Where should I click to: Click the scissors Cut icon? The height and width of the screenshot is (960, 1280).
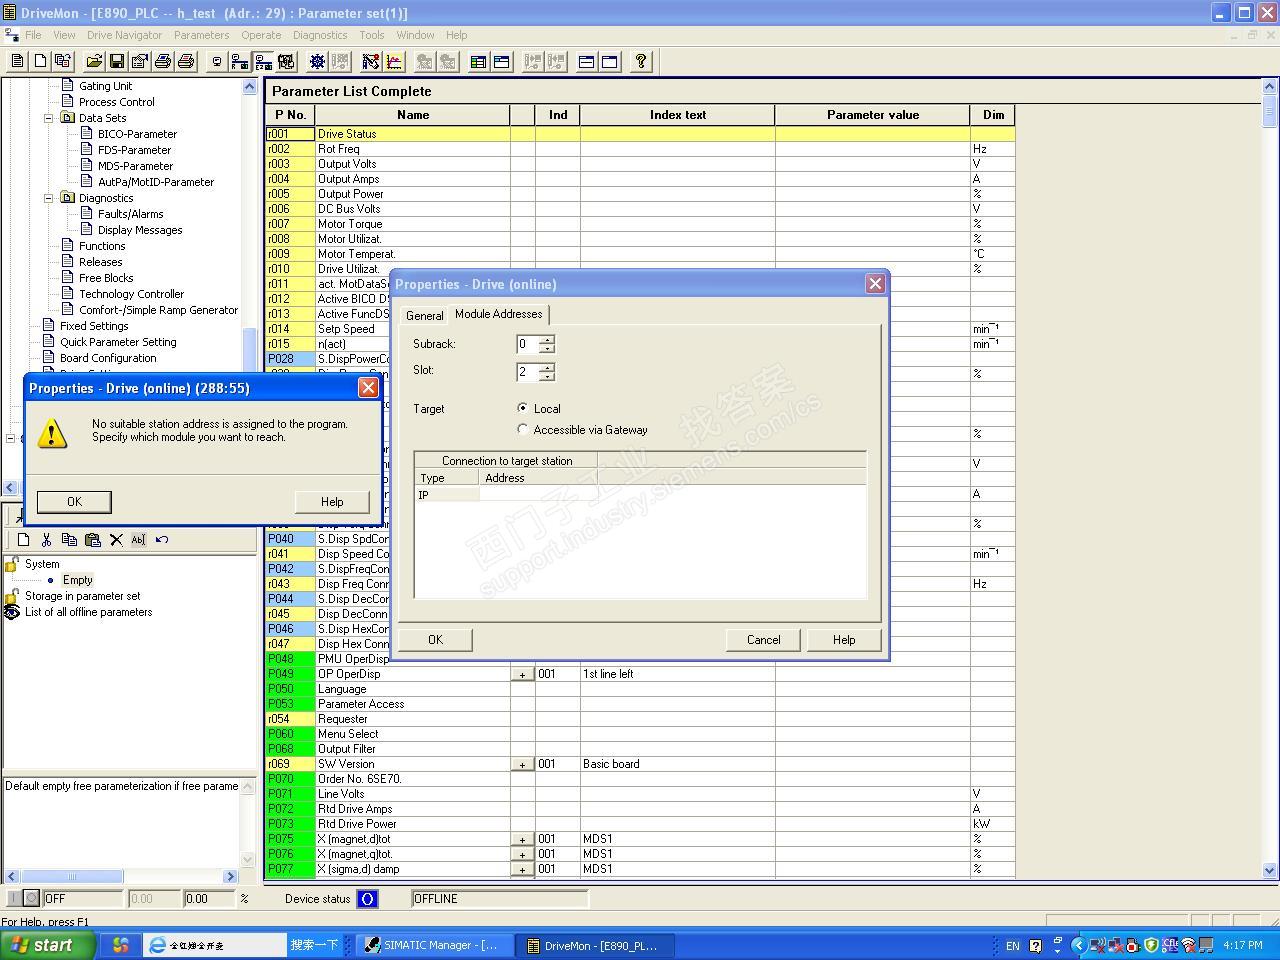(x=46, y=540)
